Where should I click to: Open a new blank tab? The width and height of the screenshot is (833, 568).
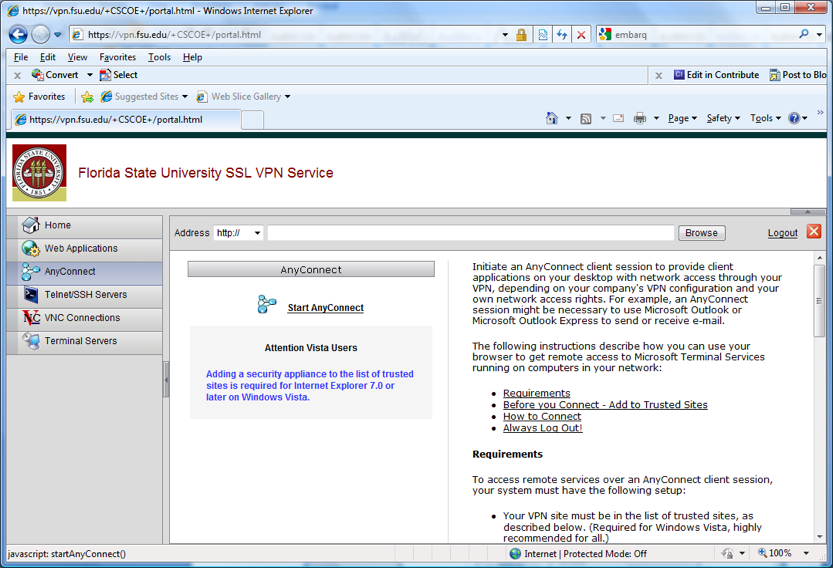253,120
